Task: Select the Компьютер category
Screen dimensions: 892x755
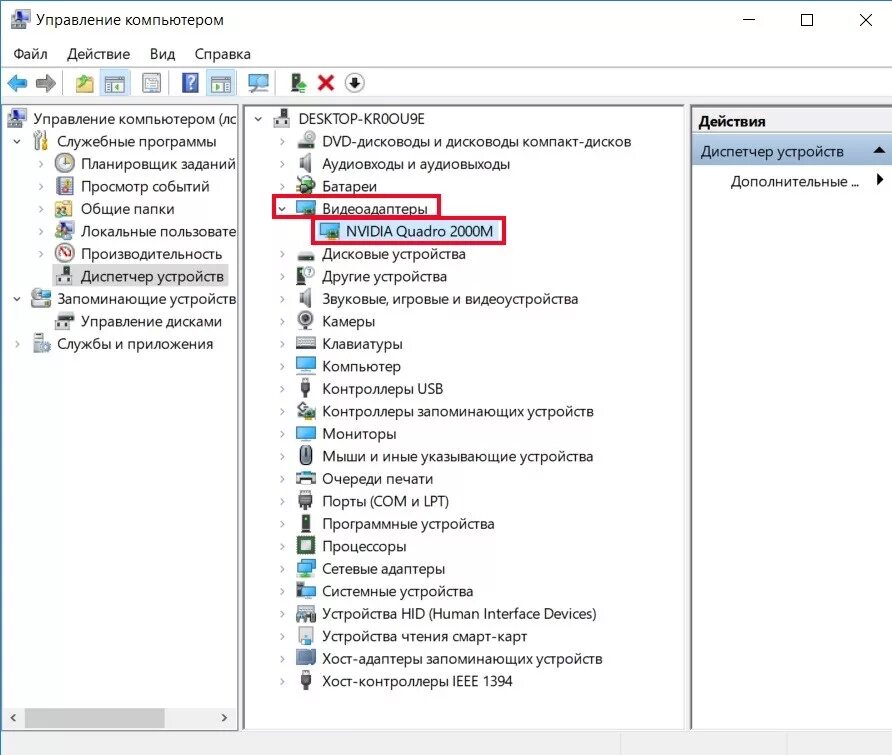Action: tap(361, 366)
